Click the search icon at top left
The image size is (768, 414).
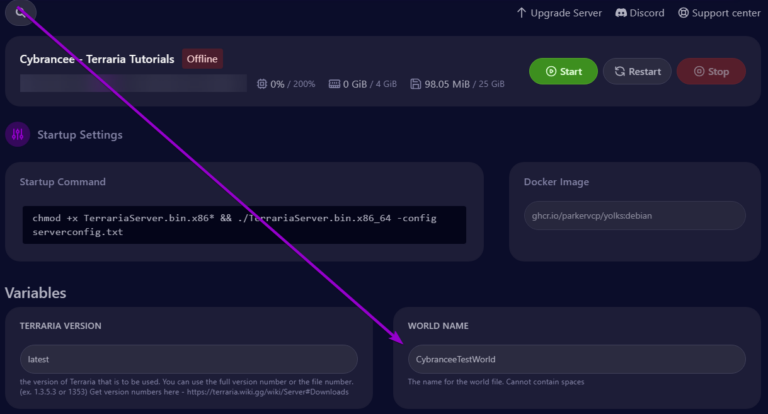point(20,12)
